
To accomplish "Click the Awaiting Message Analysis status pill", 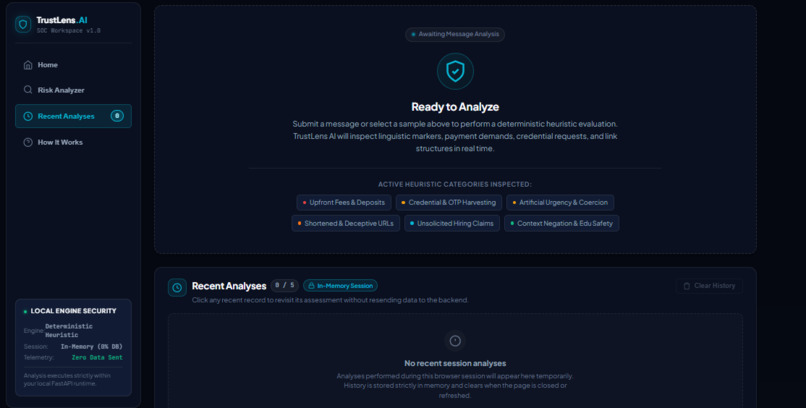I will click(455, 34).
